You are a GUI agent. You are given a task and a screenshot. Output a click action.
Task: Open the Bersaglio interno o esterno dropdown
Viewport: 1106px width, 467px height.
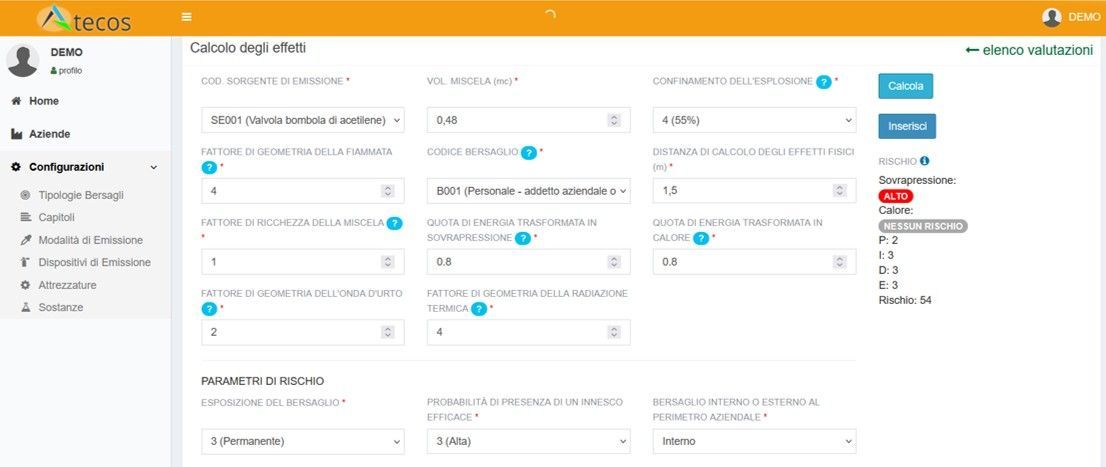[x=754, y=441]
